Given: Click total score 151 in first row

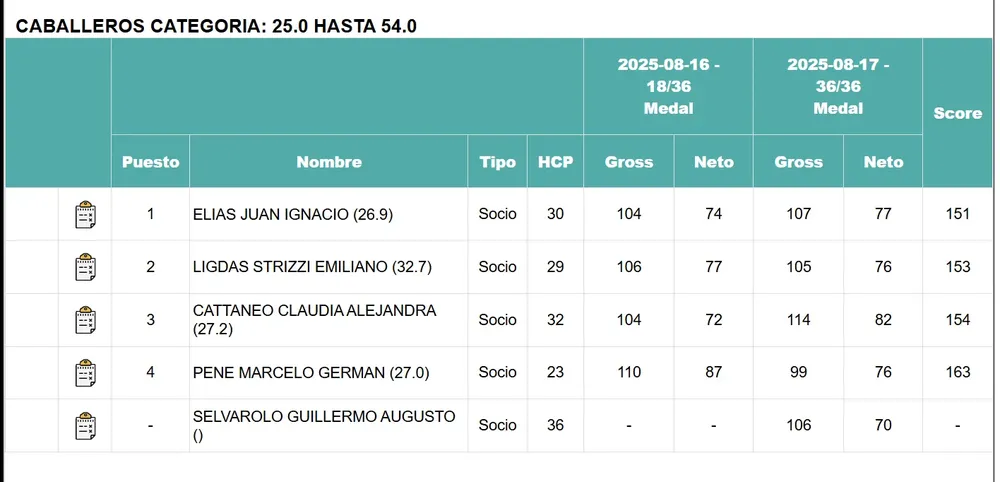Looking at the screenshot, I should (x=957, y=215).
